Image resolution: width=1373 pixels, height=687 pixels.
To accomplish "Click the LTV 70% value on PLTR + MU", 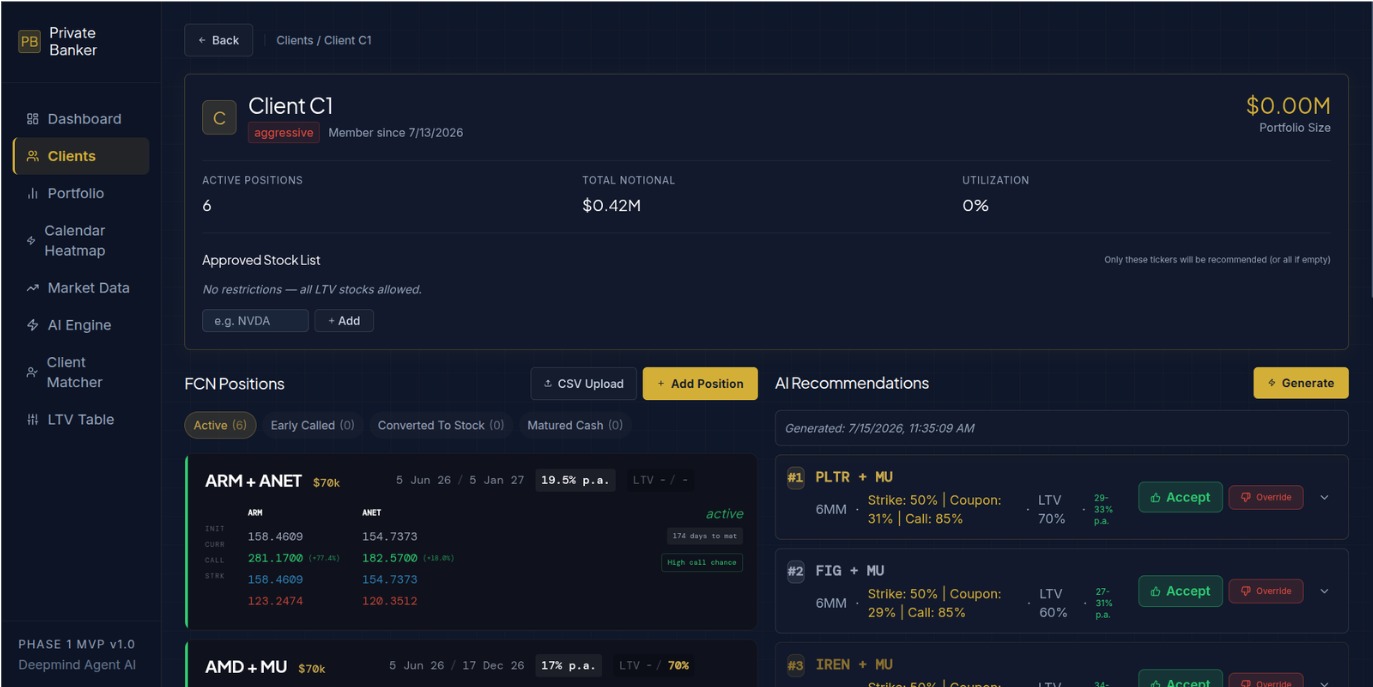I will (1051, 509).
